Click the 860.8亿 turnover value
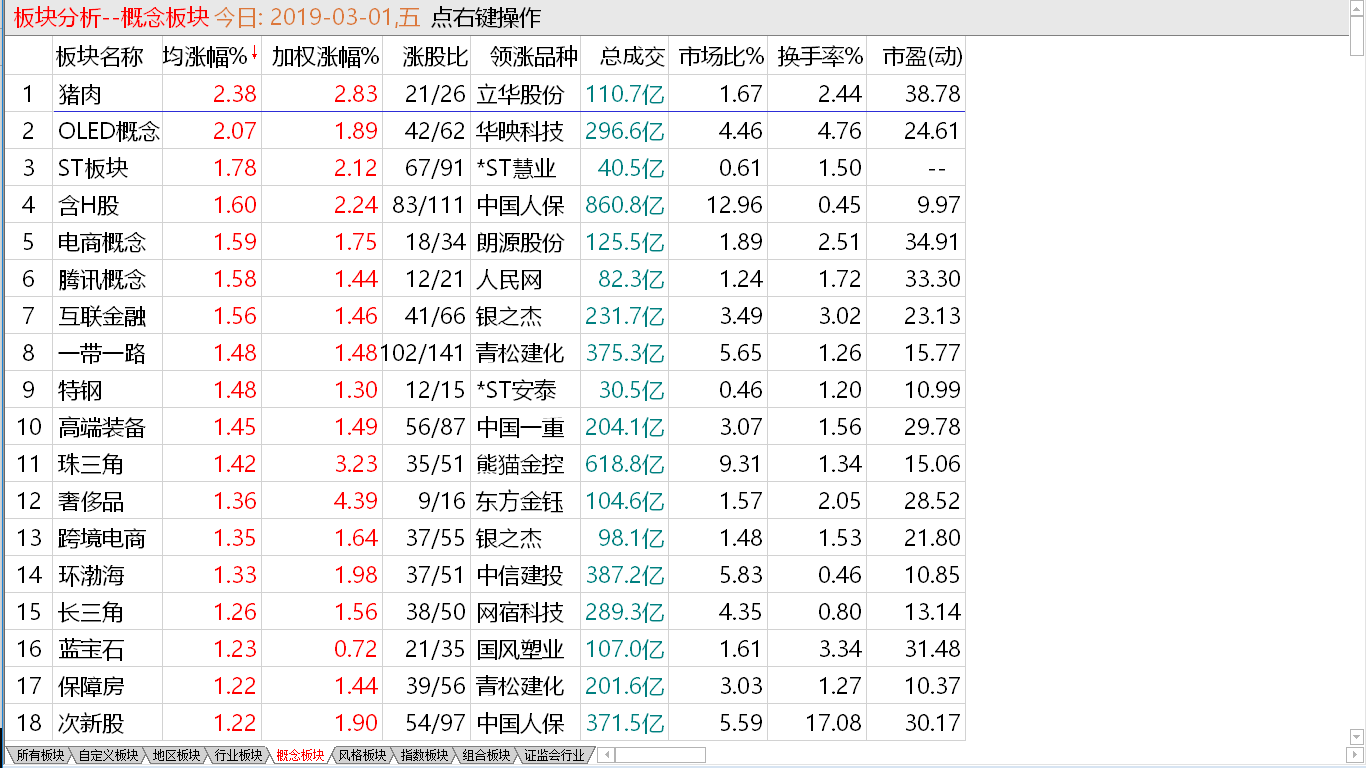This screenshot has width=1366, height=768. [x=626, y=205]
